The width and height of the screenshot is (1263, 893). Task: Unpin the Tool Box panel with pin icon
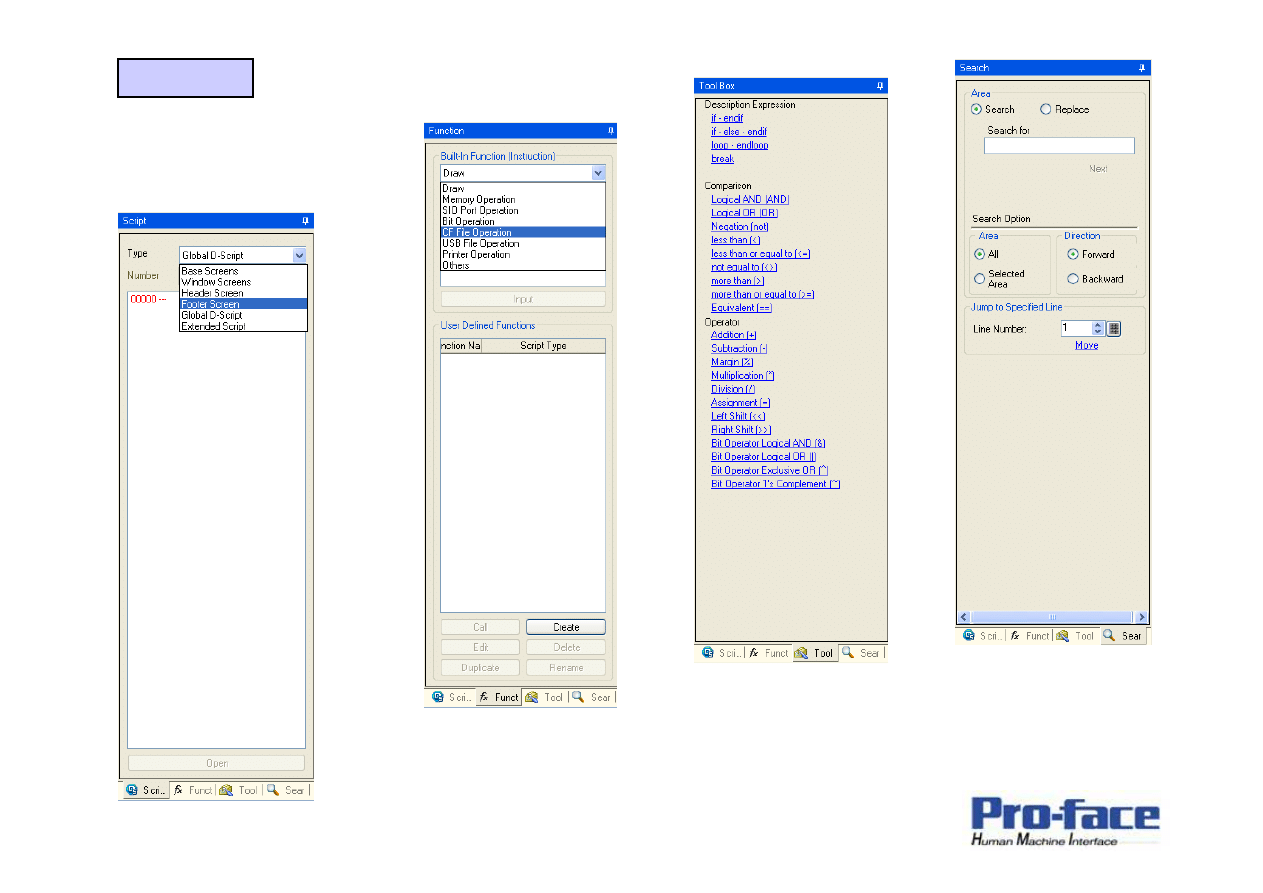pos(881,87)
